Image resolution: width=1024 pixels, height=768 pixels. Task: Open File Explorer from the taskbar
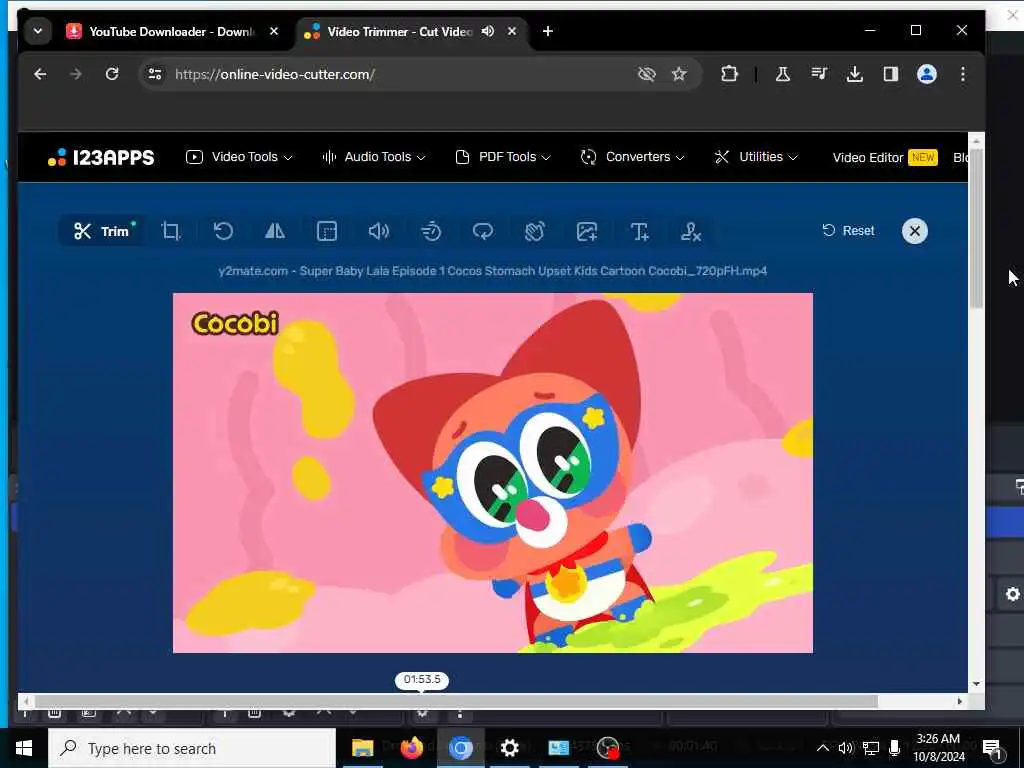click(x=362, y=748)
